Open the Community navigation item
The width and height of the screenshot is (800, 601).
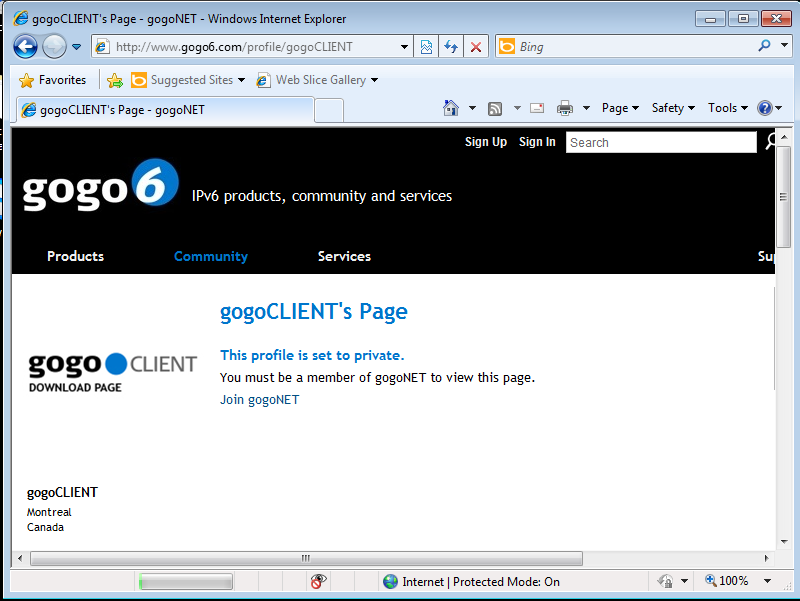coord(211,256)
